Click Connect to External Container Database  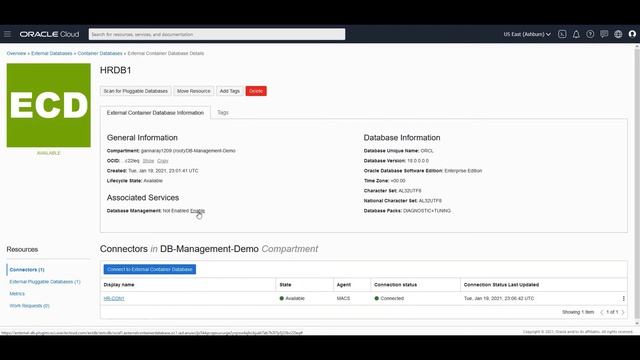pyautogui.click(x=150, y=269)
